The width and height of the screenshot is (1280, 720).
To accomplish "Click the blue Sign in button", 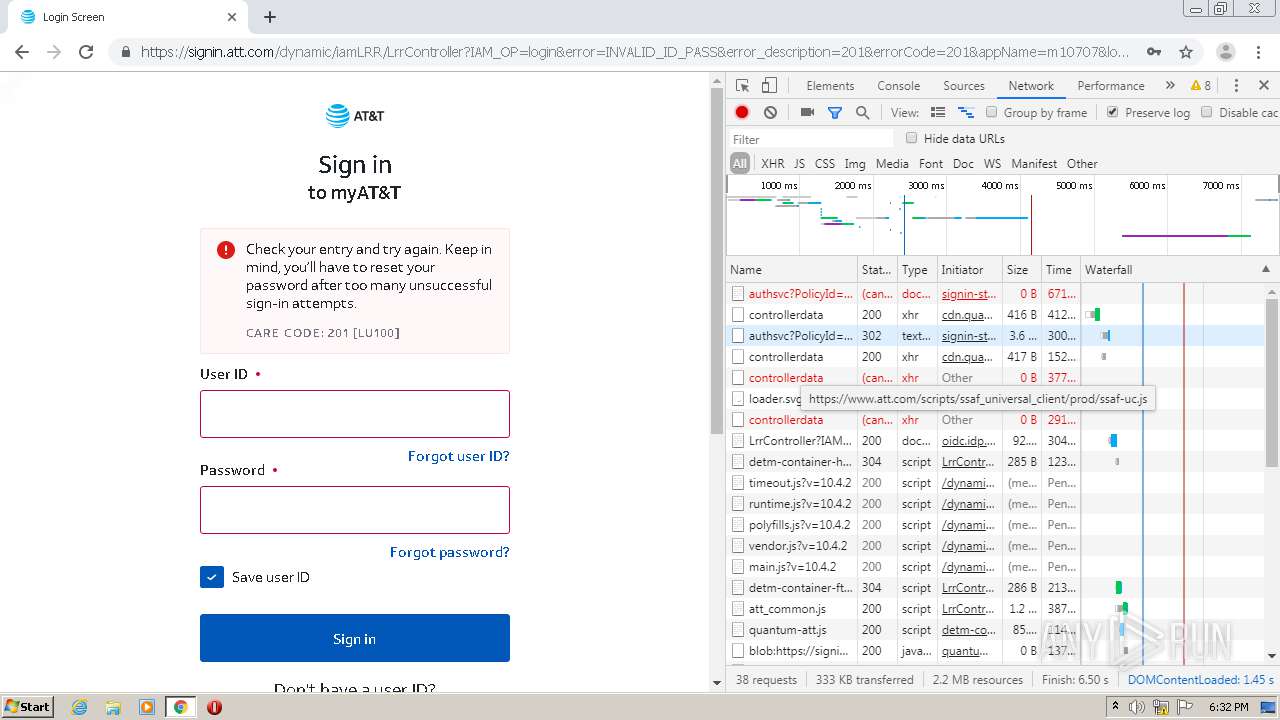I will coord(355,638).
